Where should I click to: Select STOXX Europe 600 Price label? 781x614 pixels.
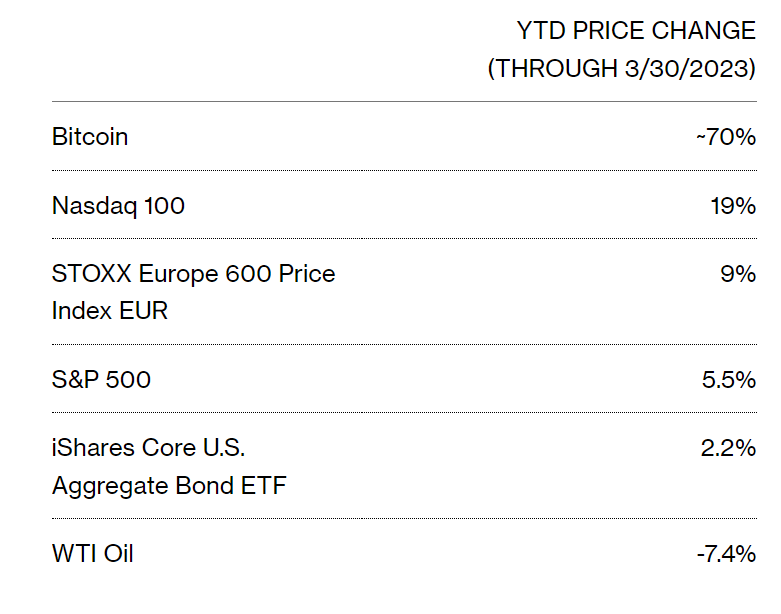(x=193, y=273)
